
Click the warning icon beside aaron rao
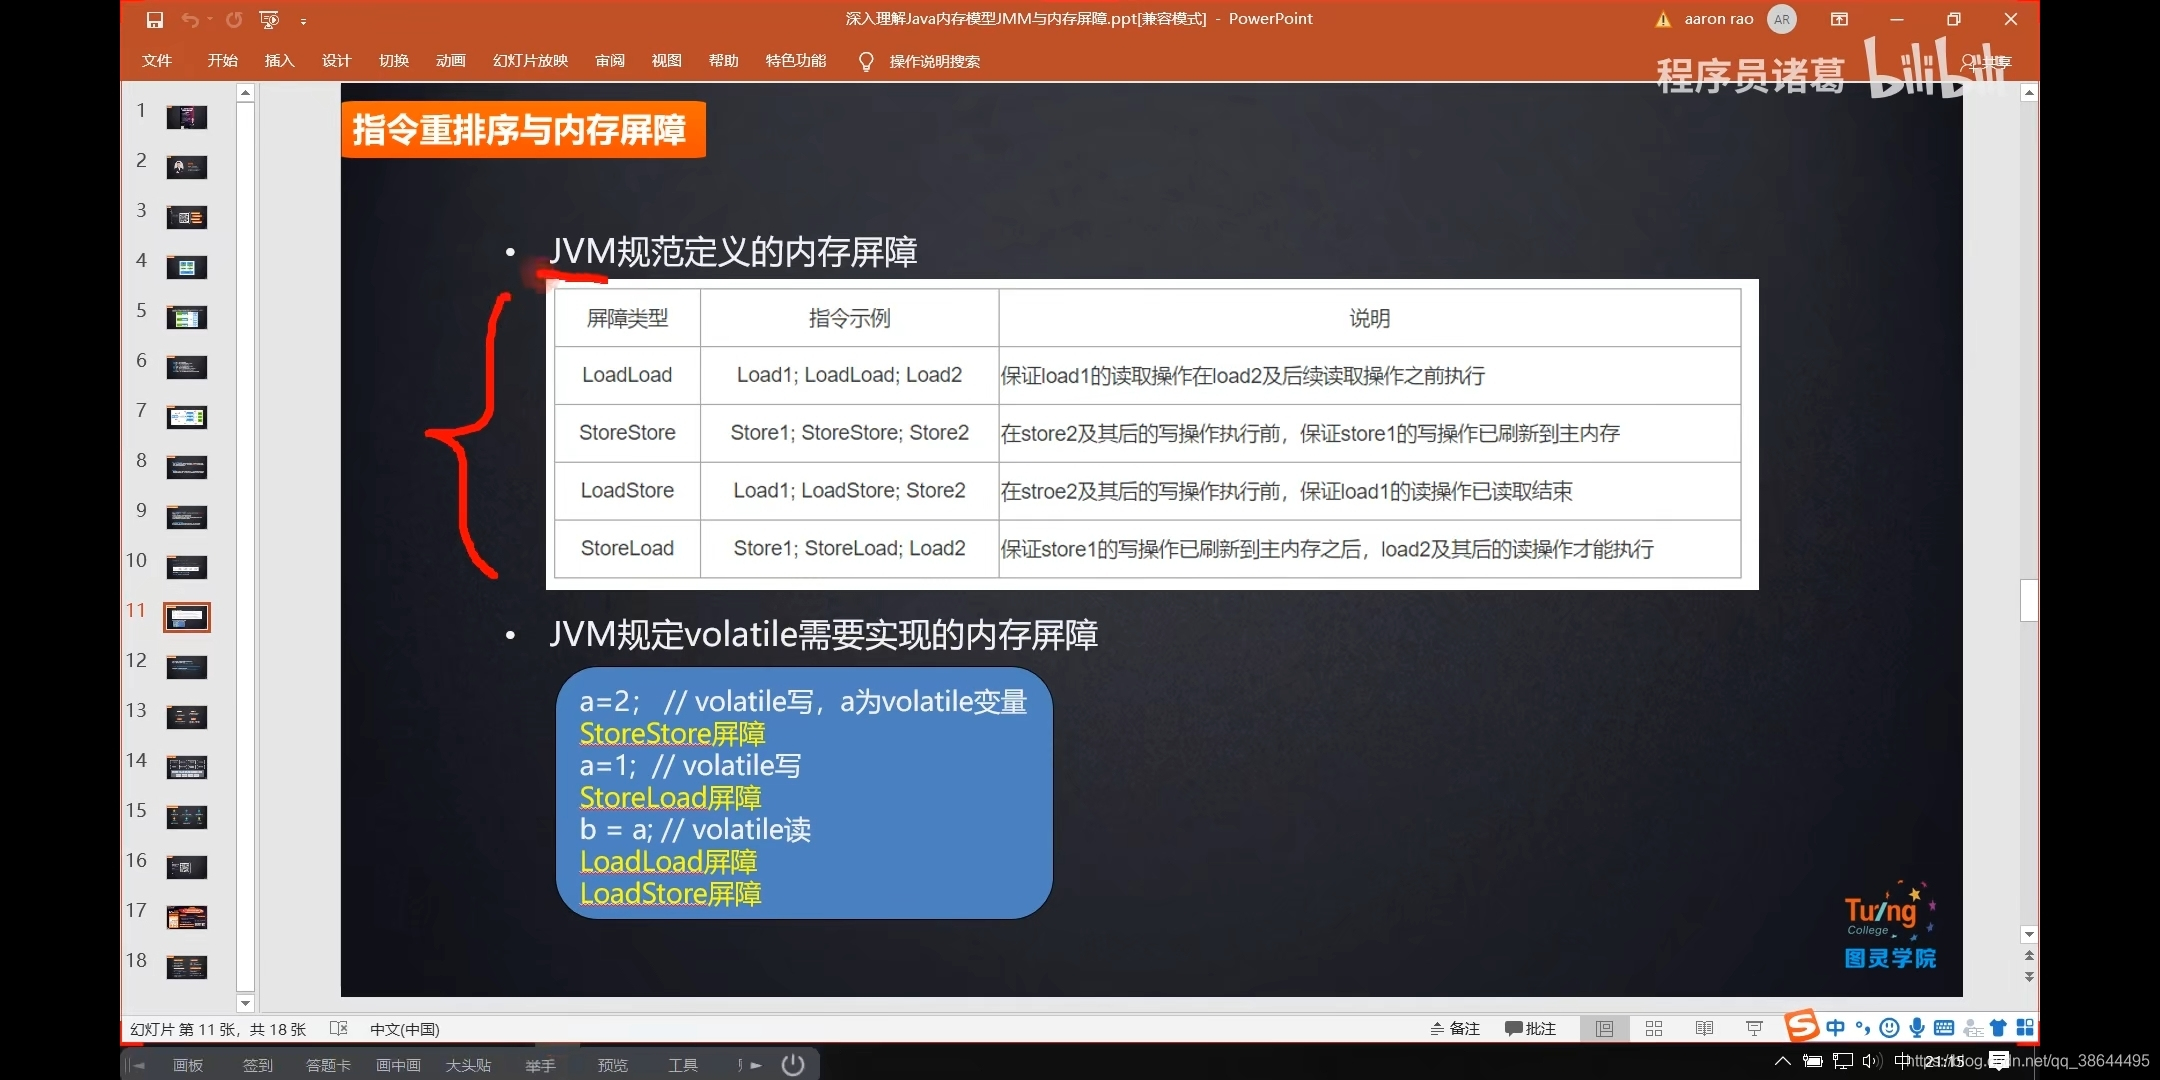[1663, 19]
